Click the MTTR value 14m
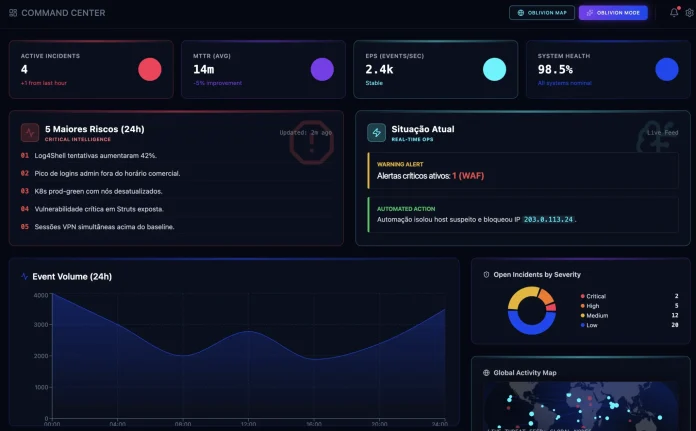This screenshot has width=696, height=431. [x=203, y=69]
